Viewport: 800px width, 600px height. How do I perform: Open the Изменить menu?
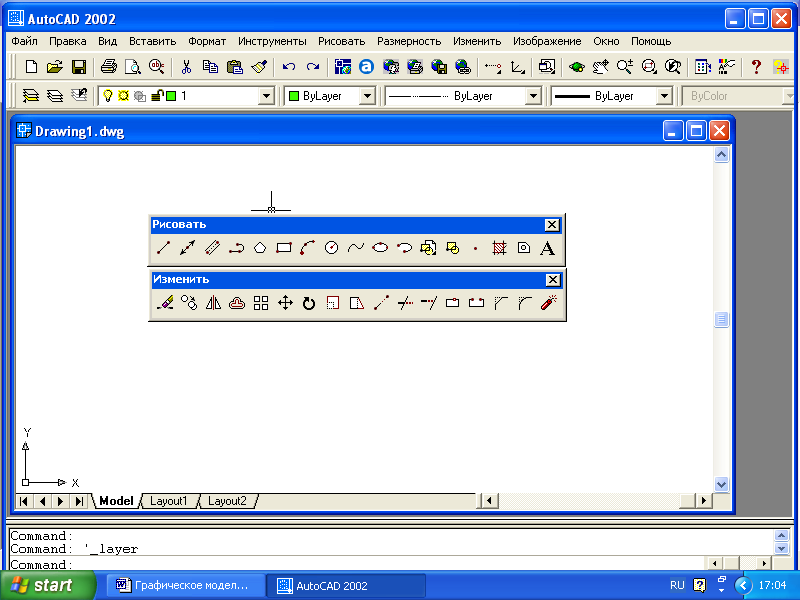[x=477, y=41]
